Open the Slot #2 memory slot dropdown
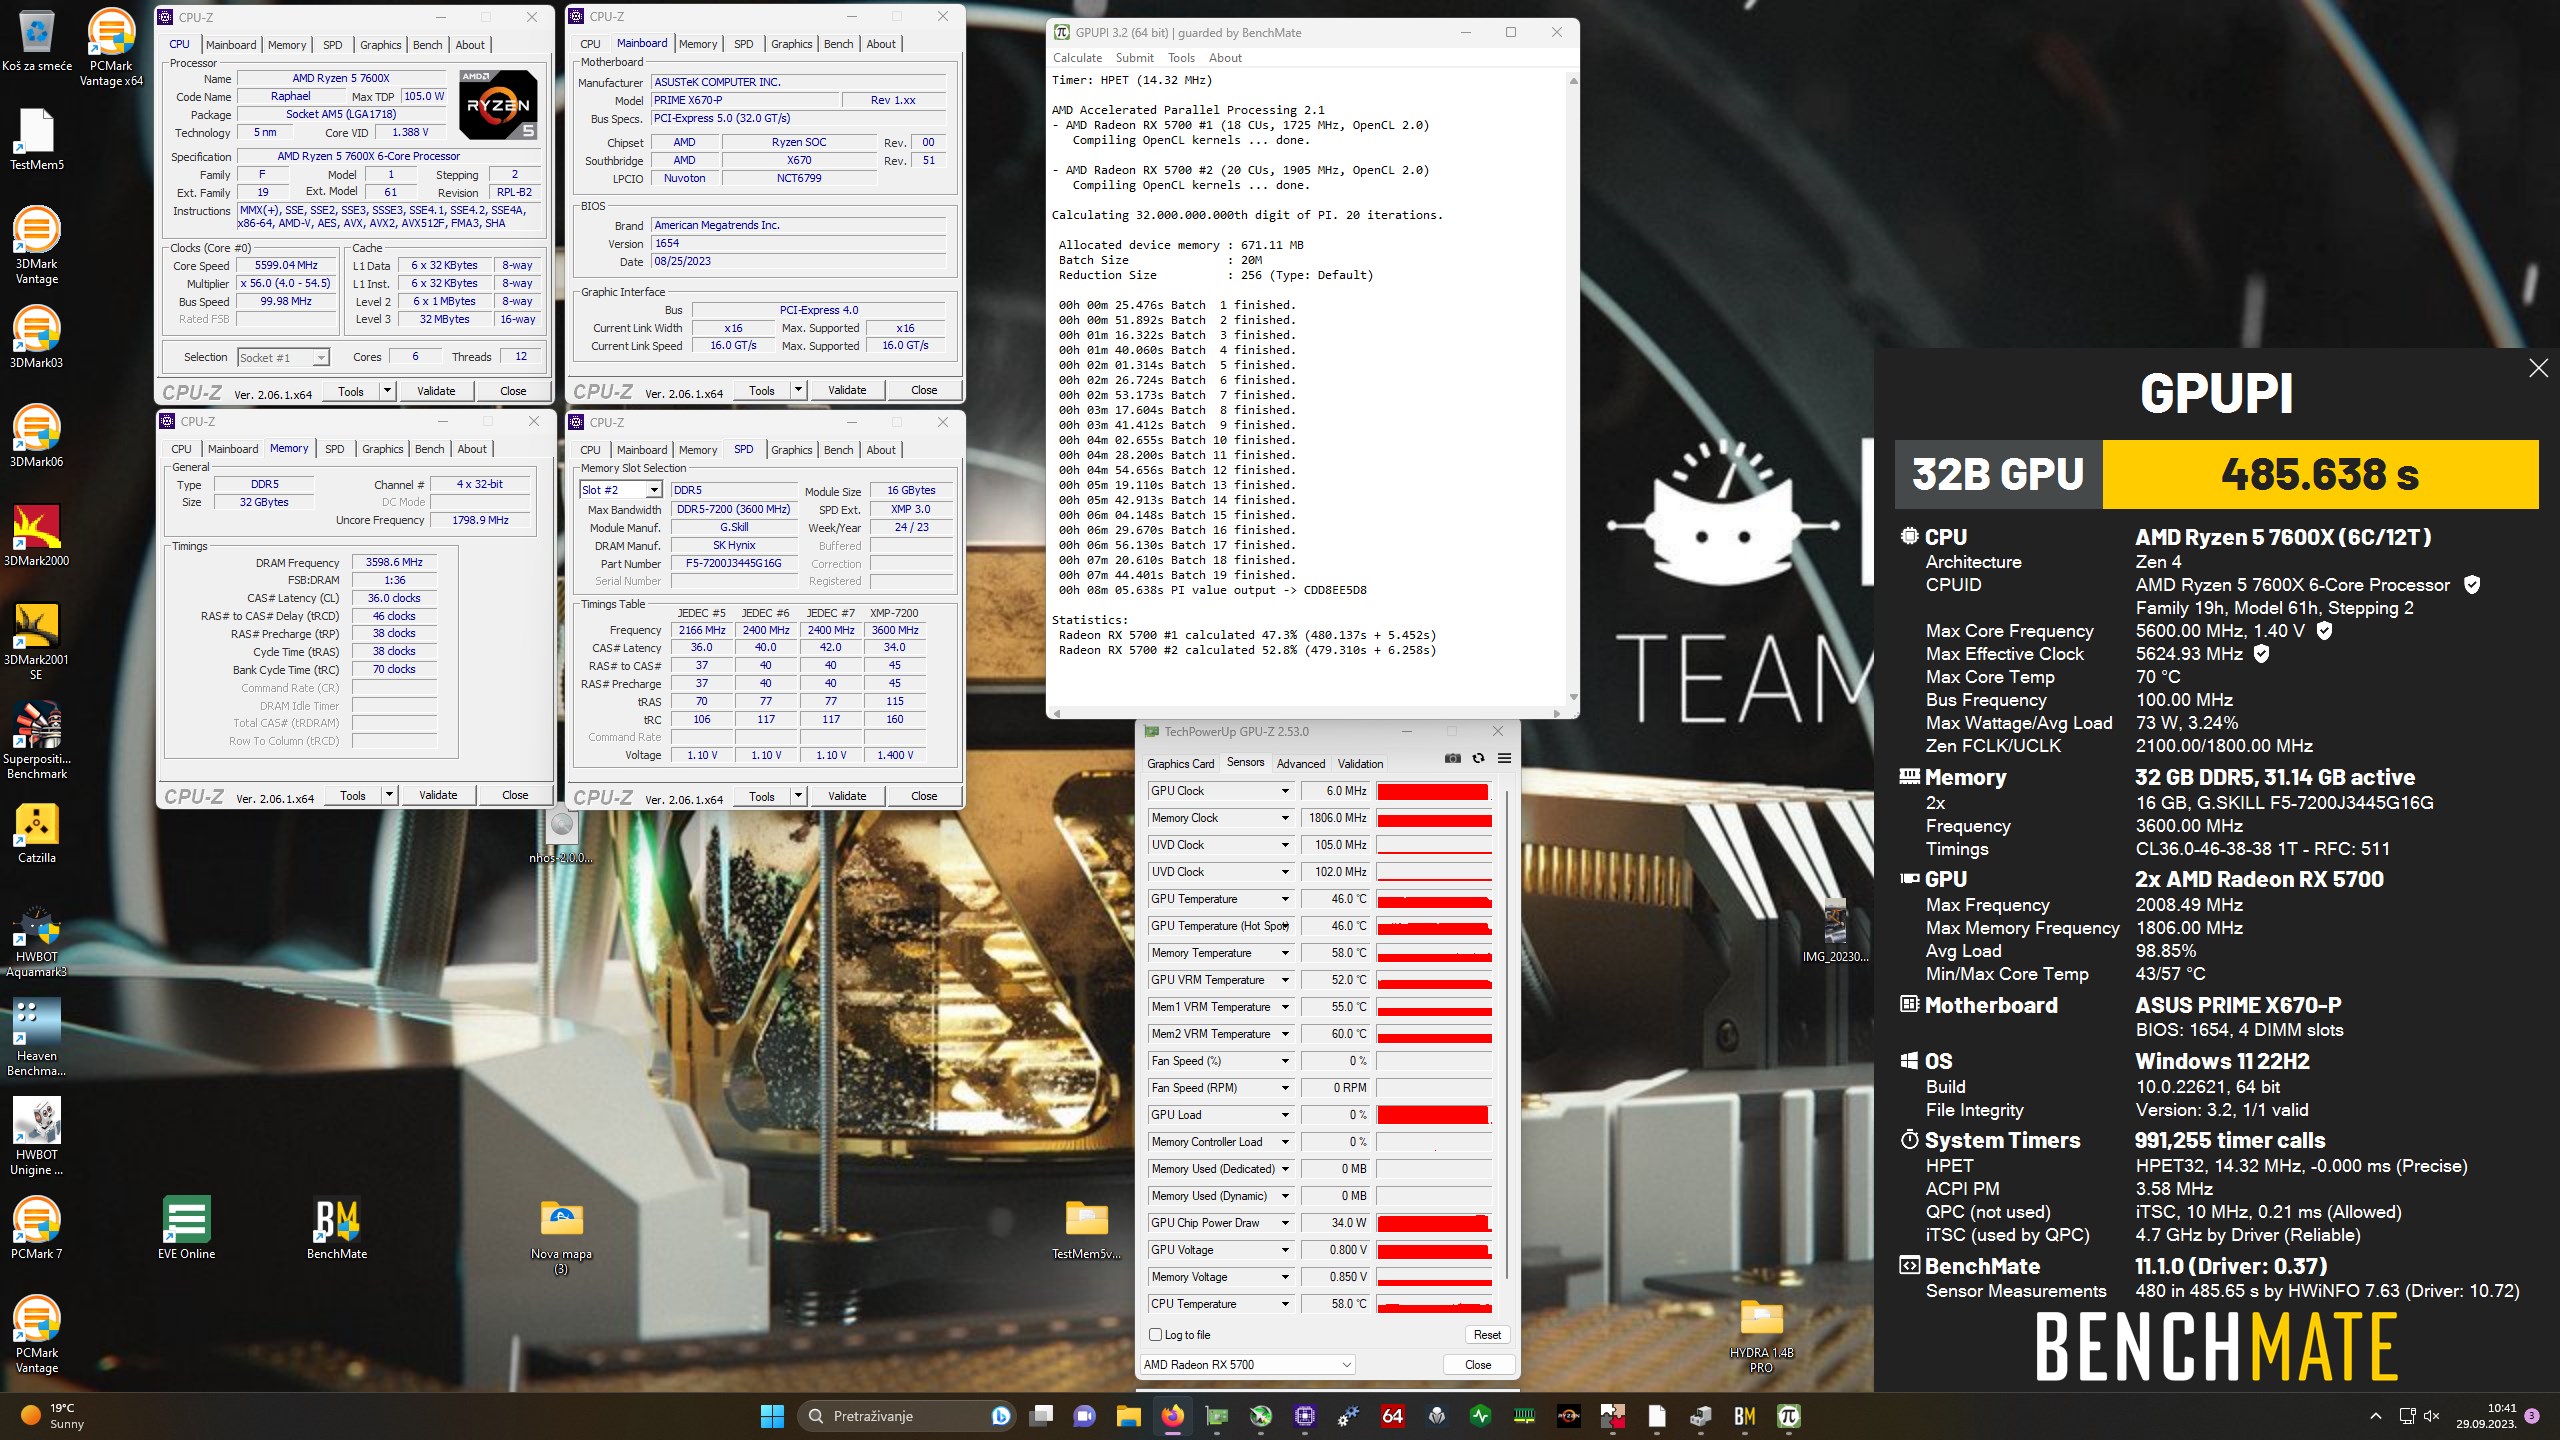 pyautogui.click(x=621, y=490)
